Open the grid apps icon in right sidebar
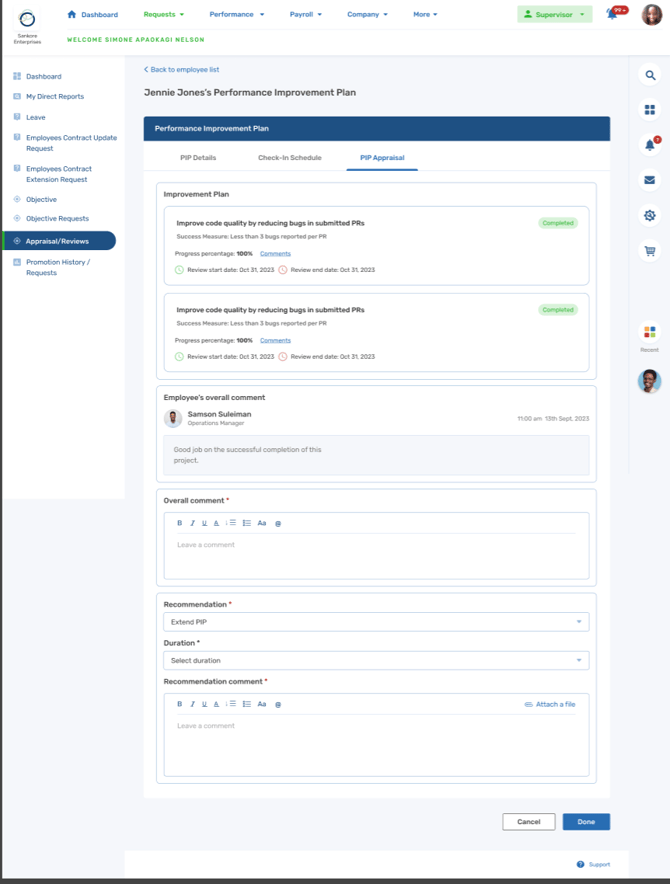This screenshot has height=884, width=670. [x=650, y=110]
